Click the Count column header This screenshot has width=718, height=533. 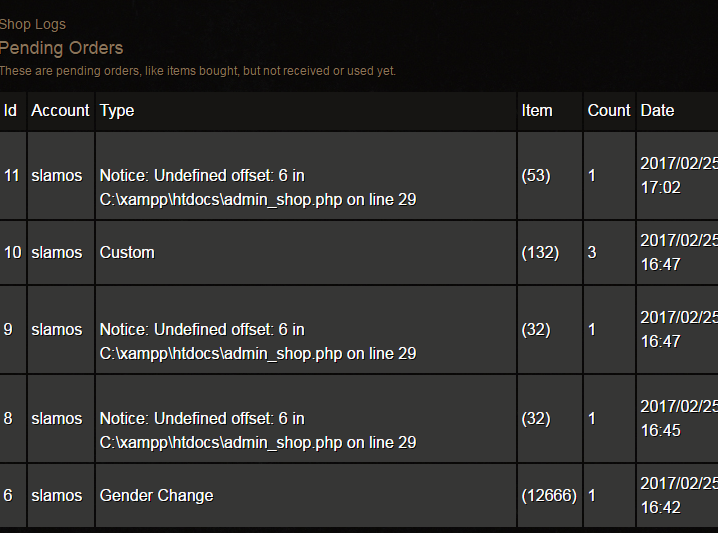609,110
